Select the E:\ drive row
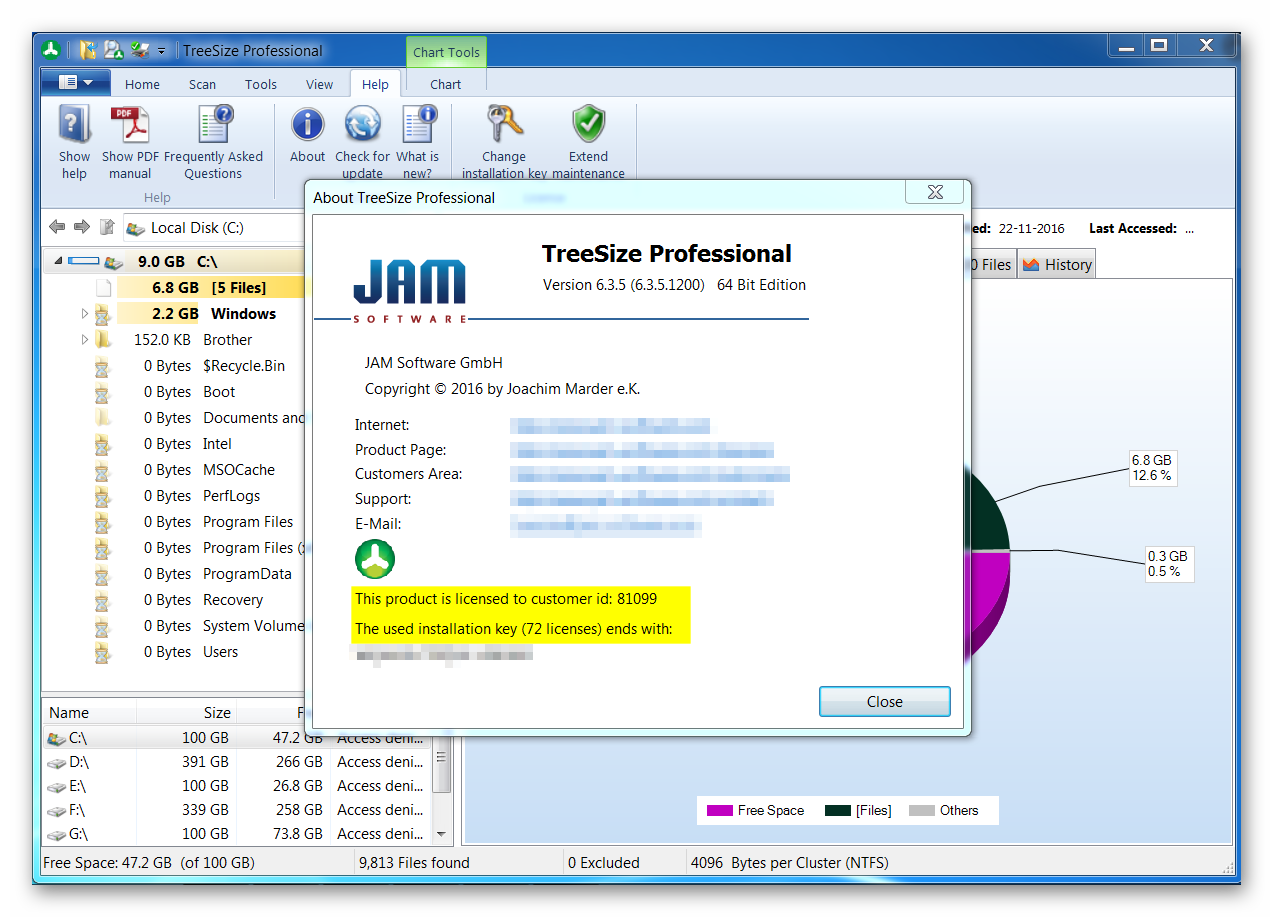The image size is (1273, 917). tap(238, 786)
